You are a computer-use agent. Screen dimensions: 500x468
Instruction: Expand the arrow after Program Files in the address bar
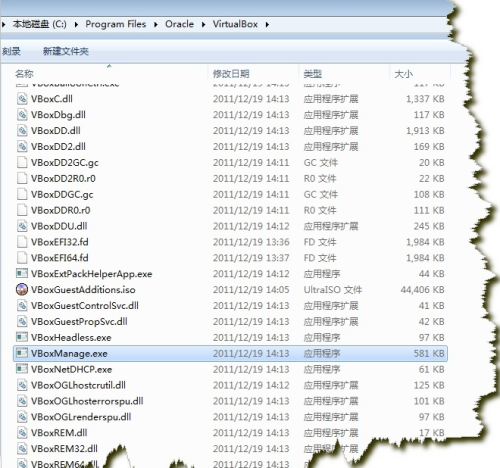coord(156,24)
